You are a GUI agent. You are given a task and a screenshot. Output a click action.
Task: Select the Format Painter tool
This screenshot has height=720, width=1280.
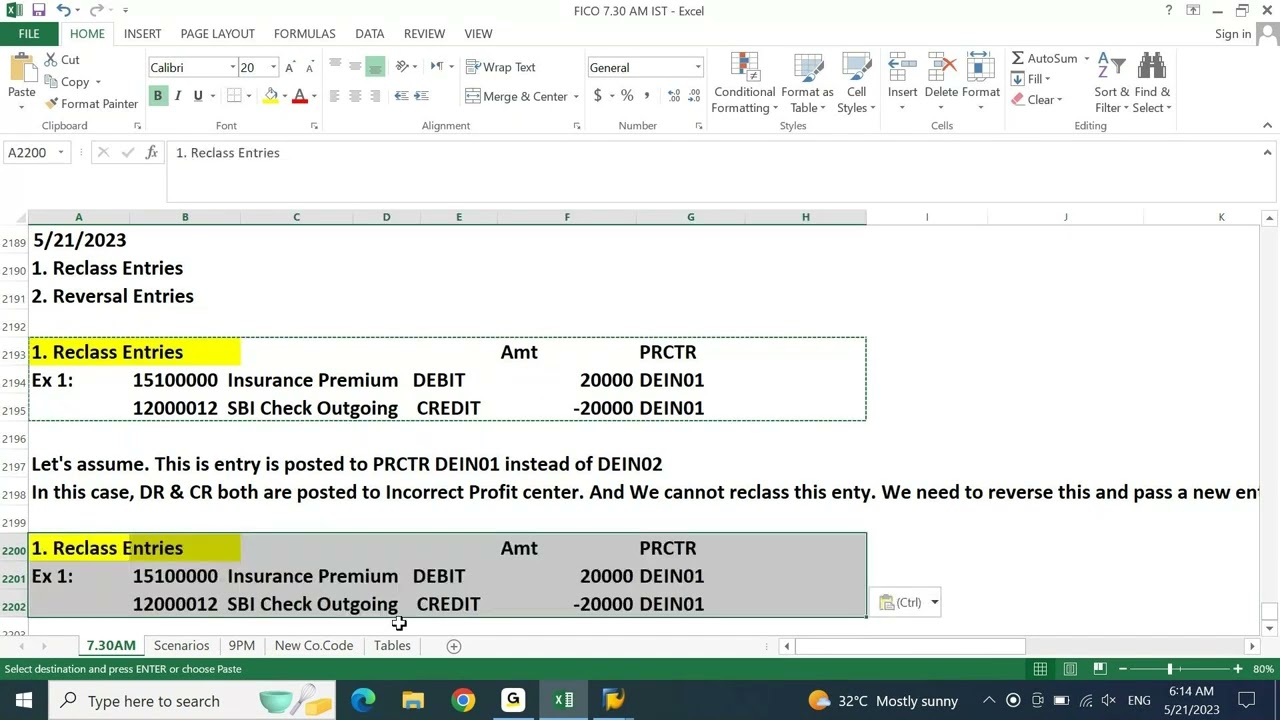(91, 104)
